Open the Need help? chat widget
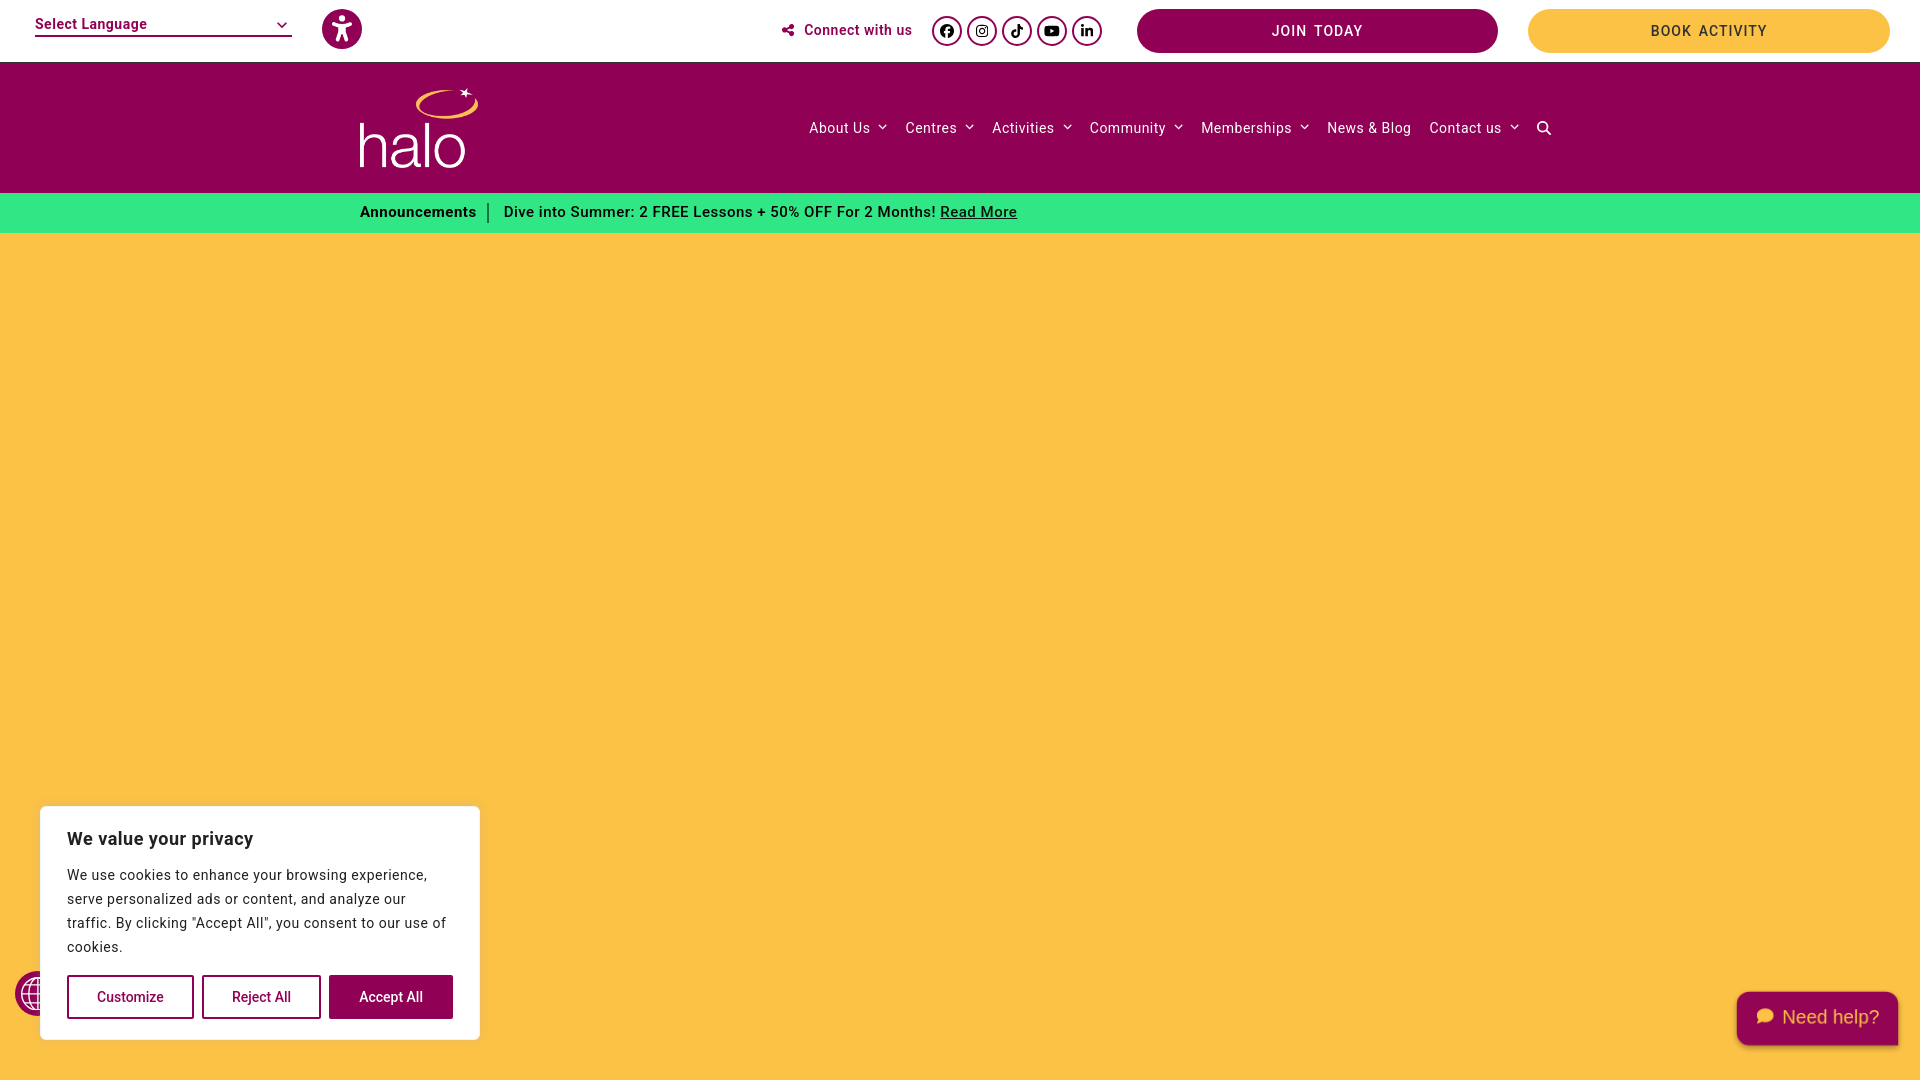Image resolution: width=1920 pixels, height=1080 pixels. (1817, 1018)
